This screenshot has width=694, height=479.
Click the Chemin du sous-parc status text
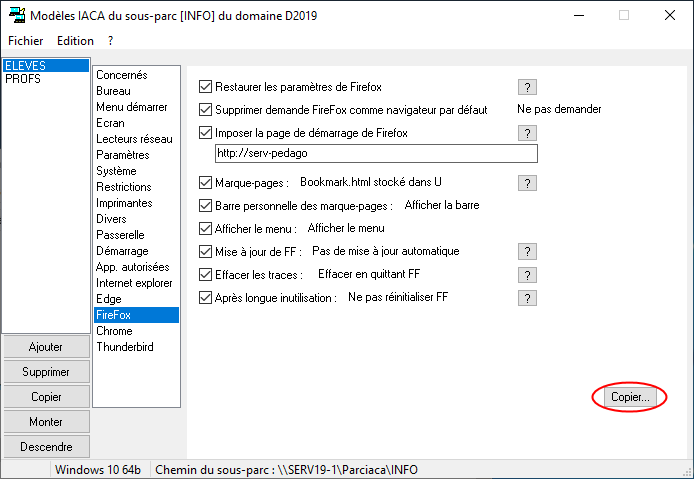286,470
